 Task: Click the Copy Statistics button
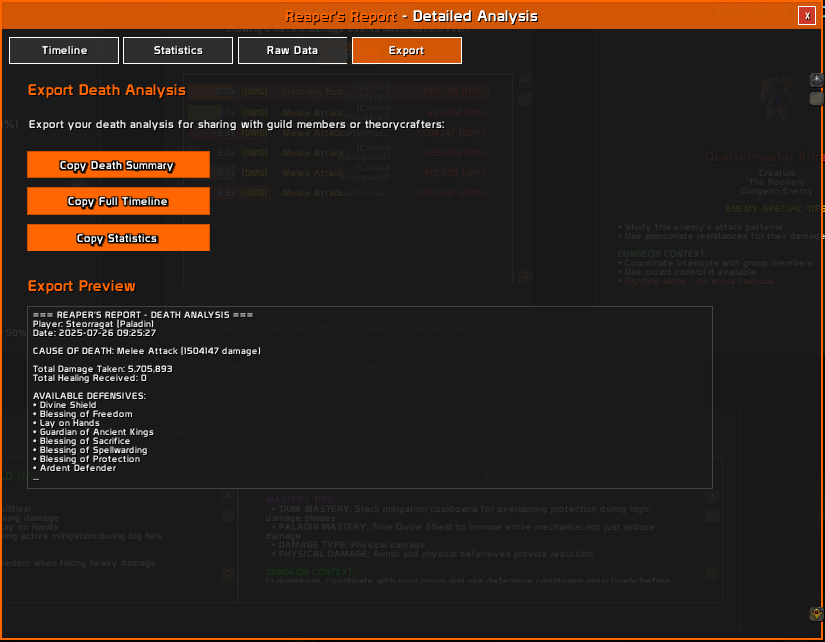(118, 238)
